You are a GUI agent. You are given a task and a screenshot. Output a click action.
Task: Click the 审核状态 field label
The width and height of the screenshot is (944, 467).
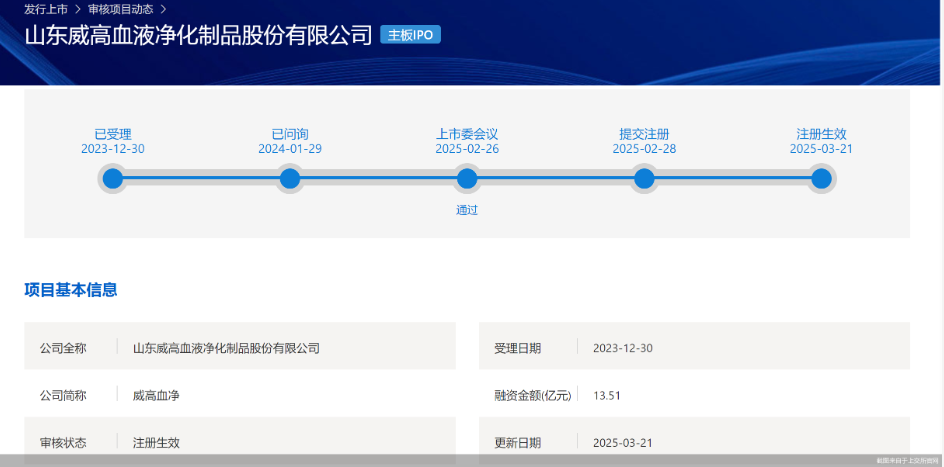tap(63, 443)
